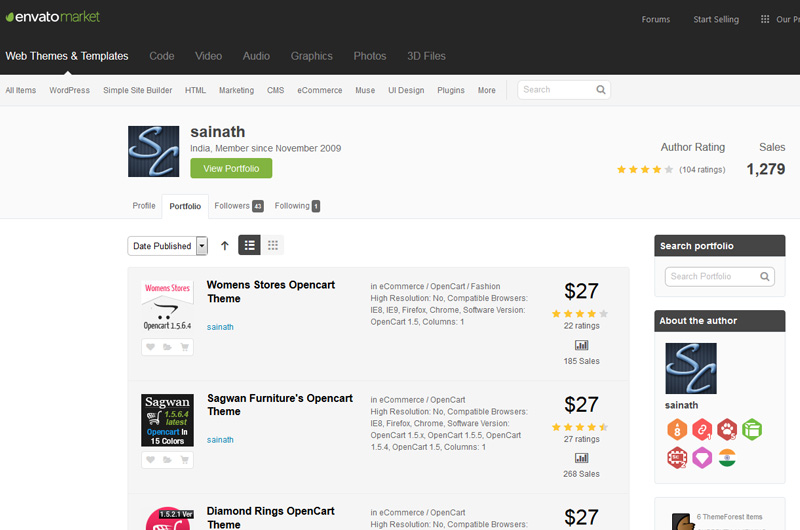Viewport: 800px width, 530px height.
Task: Click the Muse category link
Action: pyautogui.click(x=365, y=90)
